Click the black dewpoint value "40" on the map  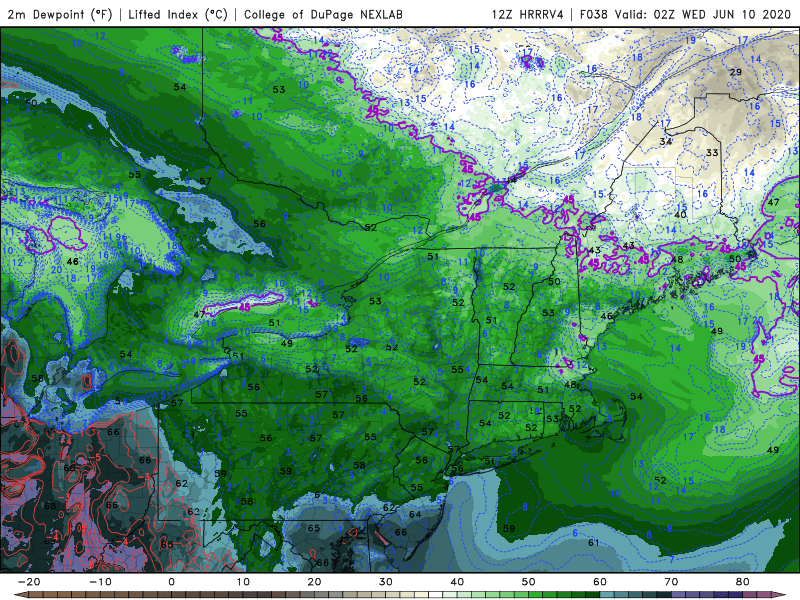click(680, 215)
